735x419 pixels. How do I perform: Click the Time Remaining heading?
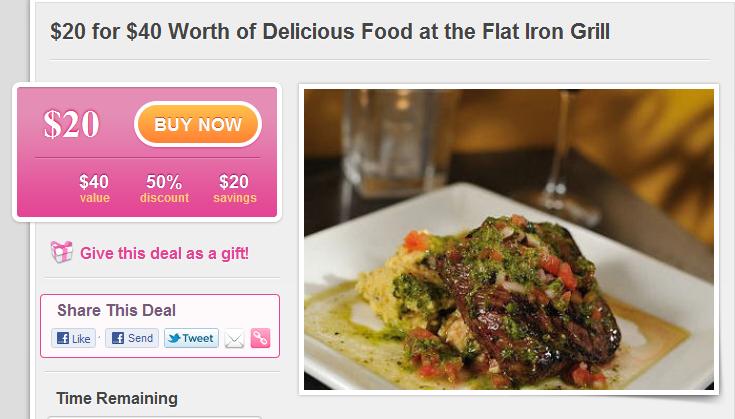pos(117,398)
